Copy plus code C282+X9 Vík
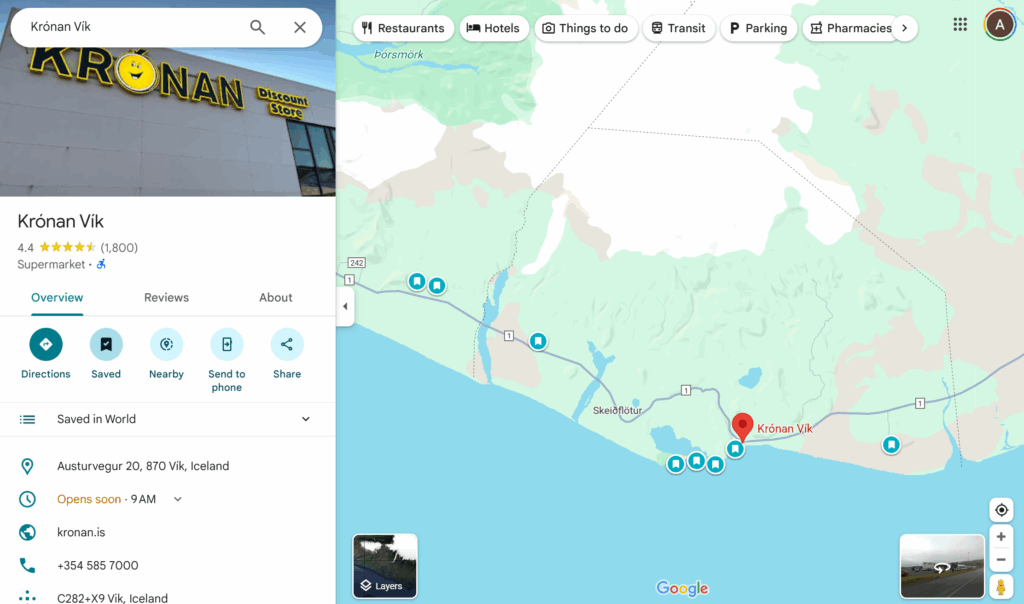Viewport: 1024px width, 604px height. tap(112, 598)
